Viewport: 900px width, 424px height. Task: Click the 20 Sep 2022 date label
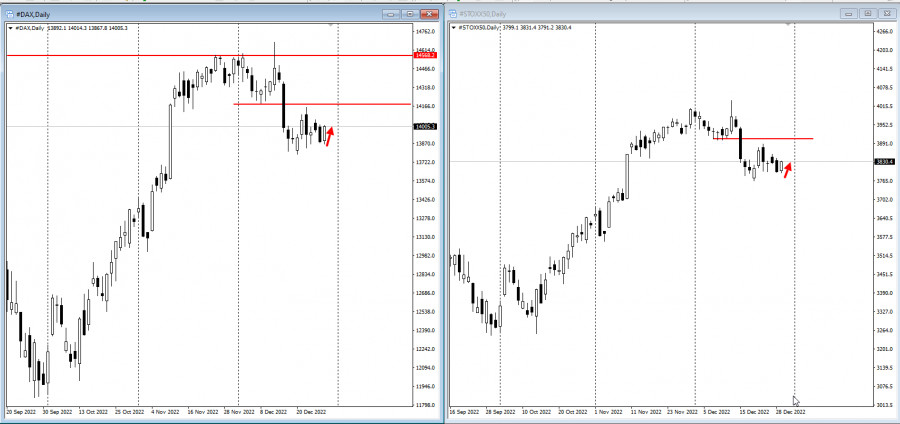coord(21,412)
